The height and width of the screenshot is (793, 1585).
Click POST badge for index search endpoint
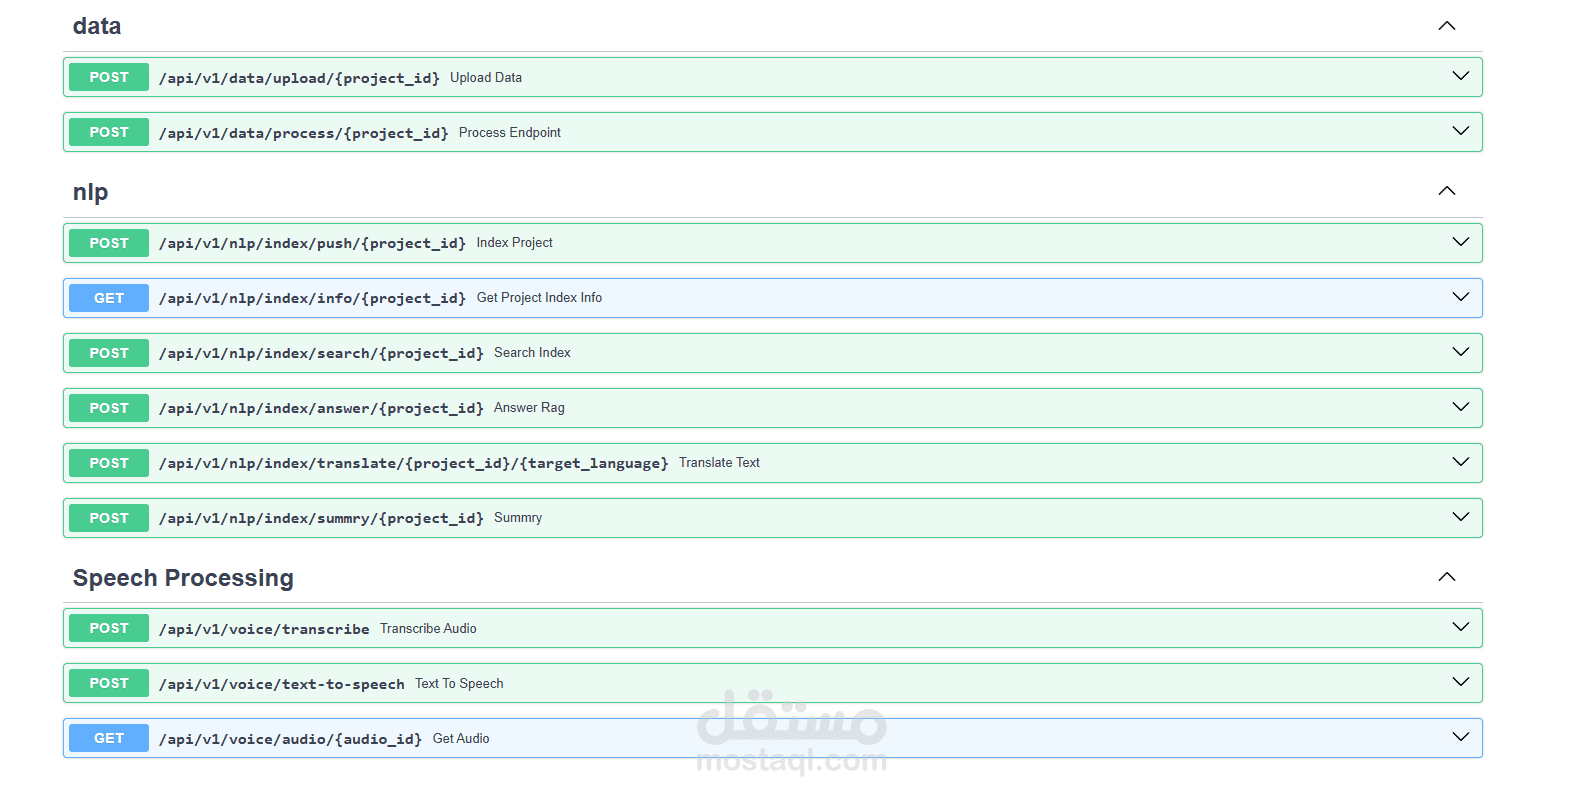click(109, 353)
